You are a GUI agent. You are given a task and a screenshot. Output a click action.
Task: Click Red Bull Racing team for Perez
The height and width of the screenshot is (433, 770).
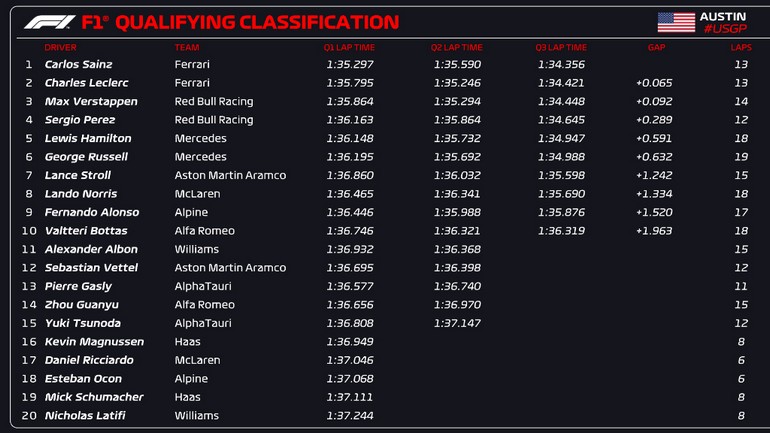tap(213, 120)
